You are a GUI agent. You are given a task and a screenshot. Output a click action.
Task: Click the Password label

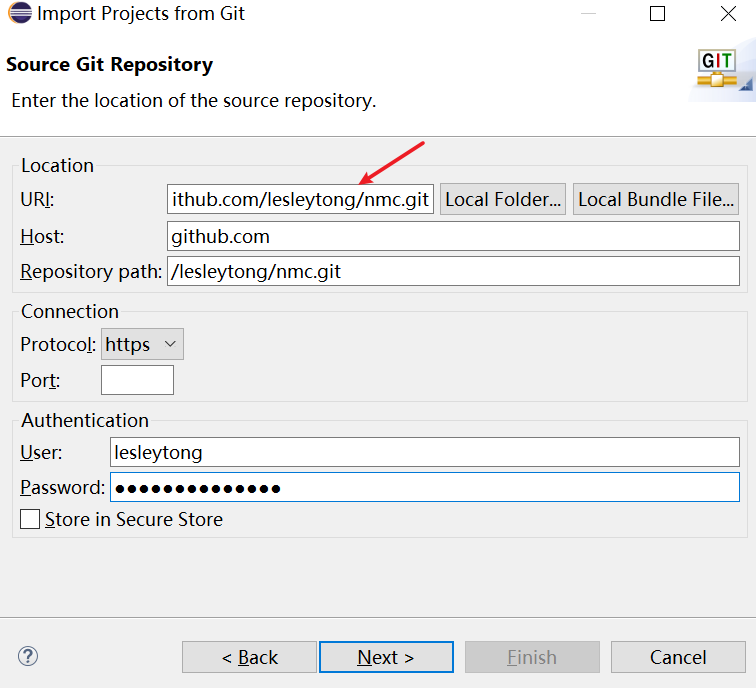tap(63, 487)
